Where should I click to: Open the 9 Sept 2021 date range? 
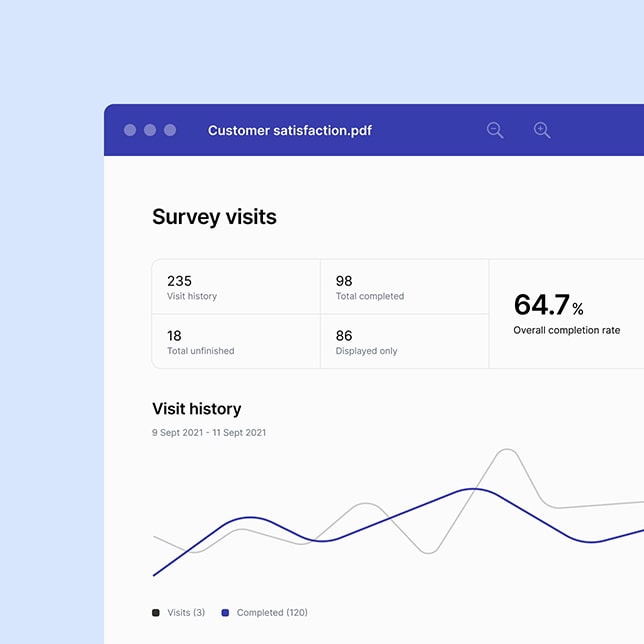coord(209,433)
